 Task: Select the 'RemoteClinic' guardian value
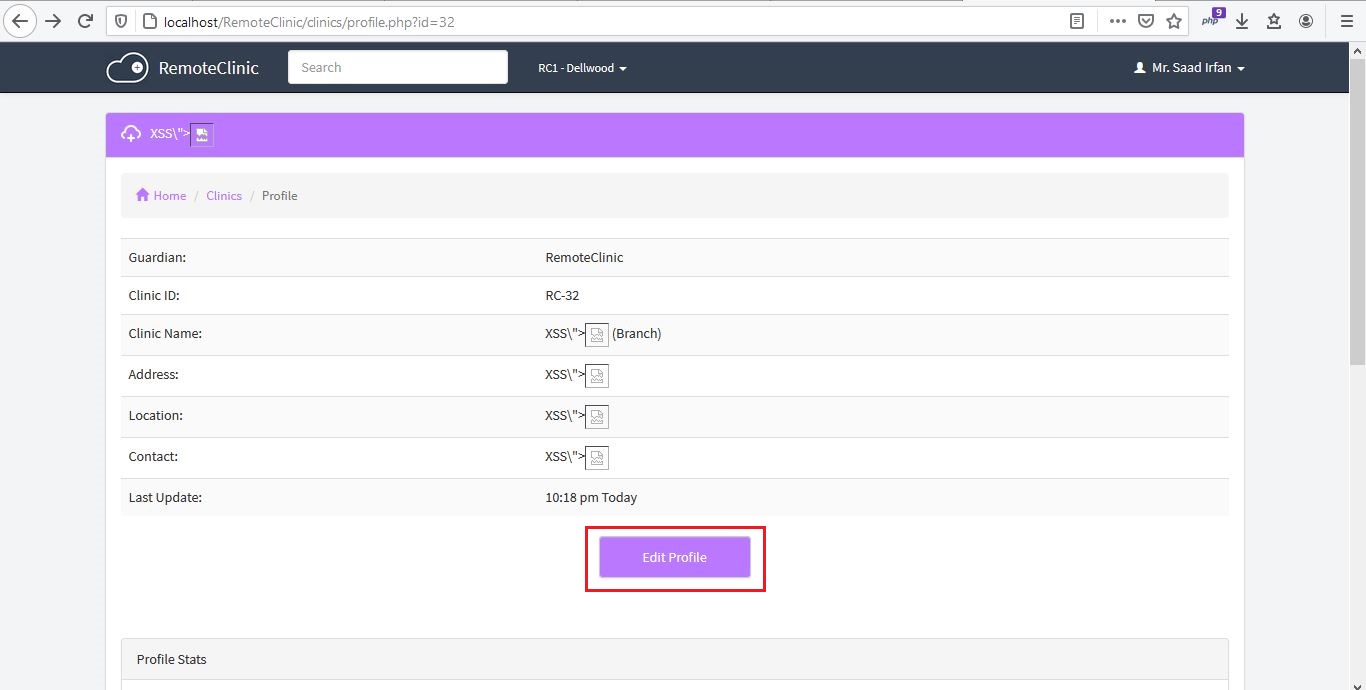pos(584,258)
